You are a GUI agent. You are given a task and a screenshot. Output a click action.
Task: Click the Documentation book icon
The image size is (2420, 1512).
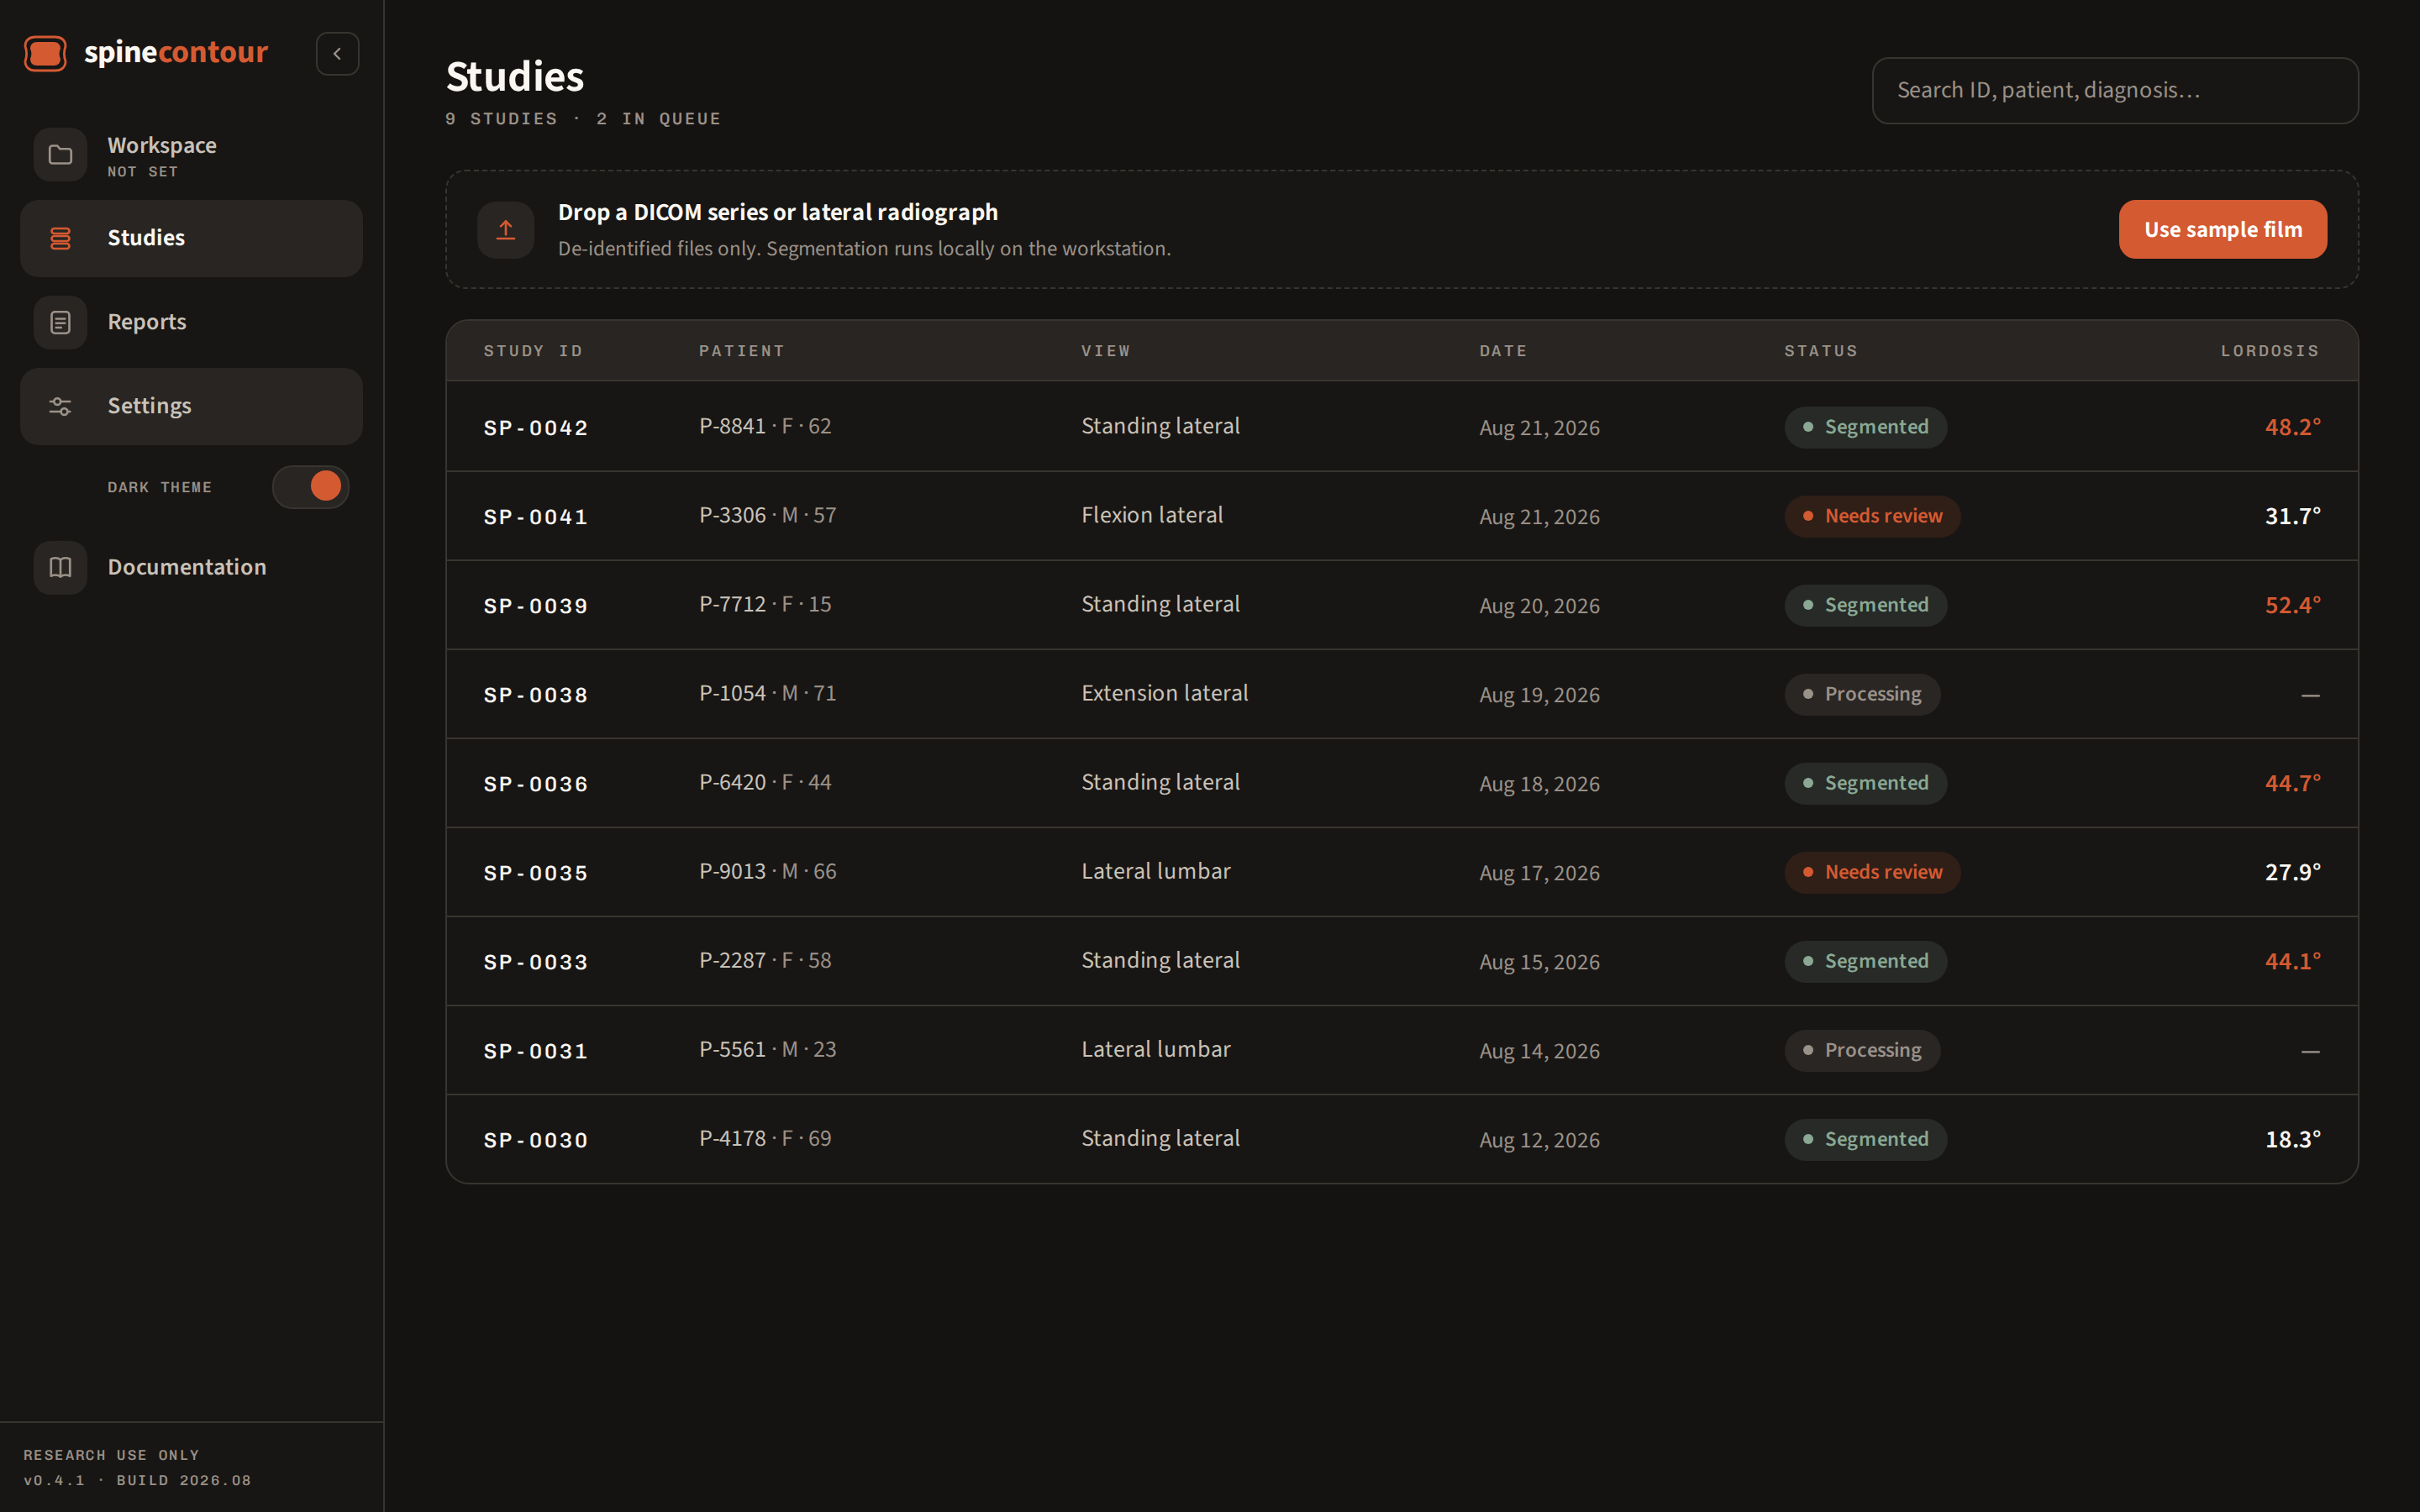(60, 567)
